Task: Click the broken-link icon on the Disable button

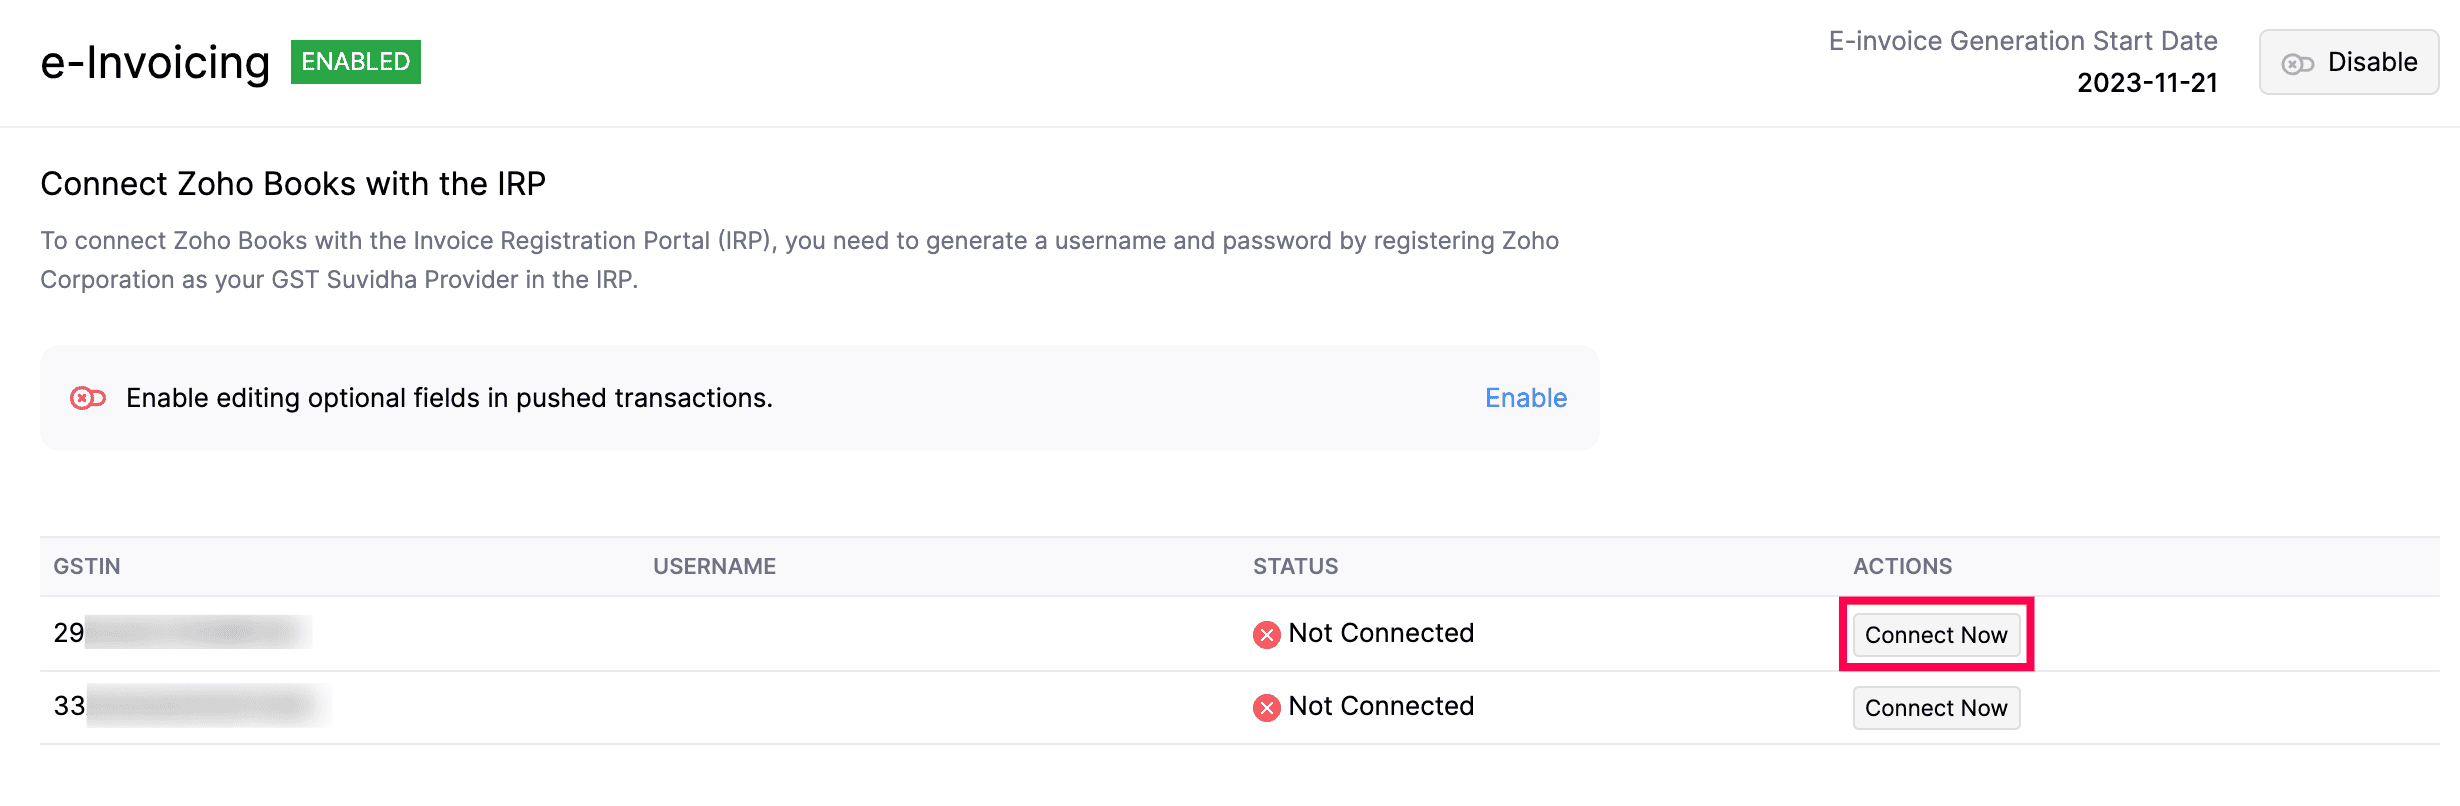Action: 2297,62
